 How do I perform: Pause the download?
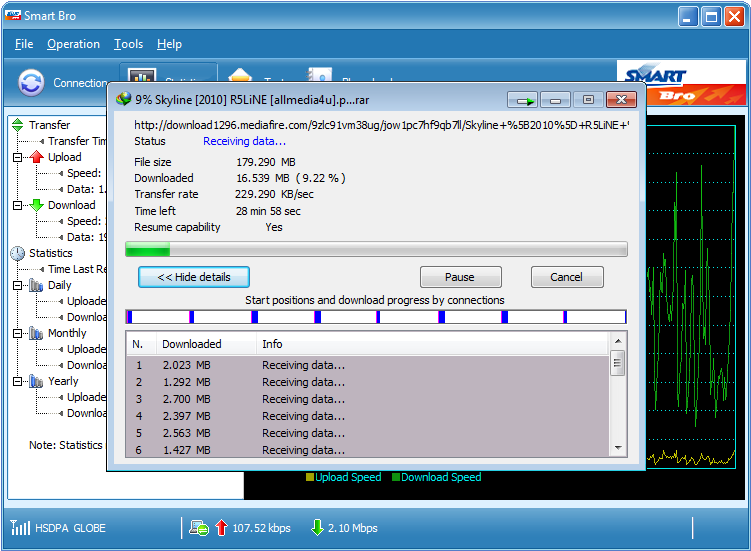pyautogui.click(x=460, y=277)
